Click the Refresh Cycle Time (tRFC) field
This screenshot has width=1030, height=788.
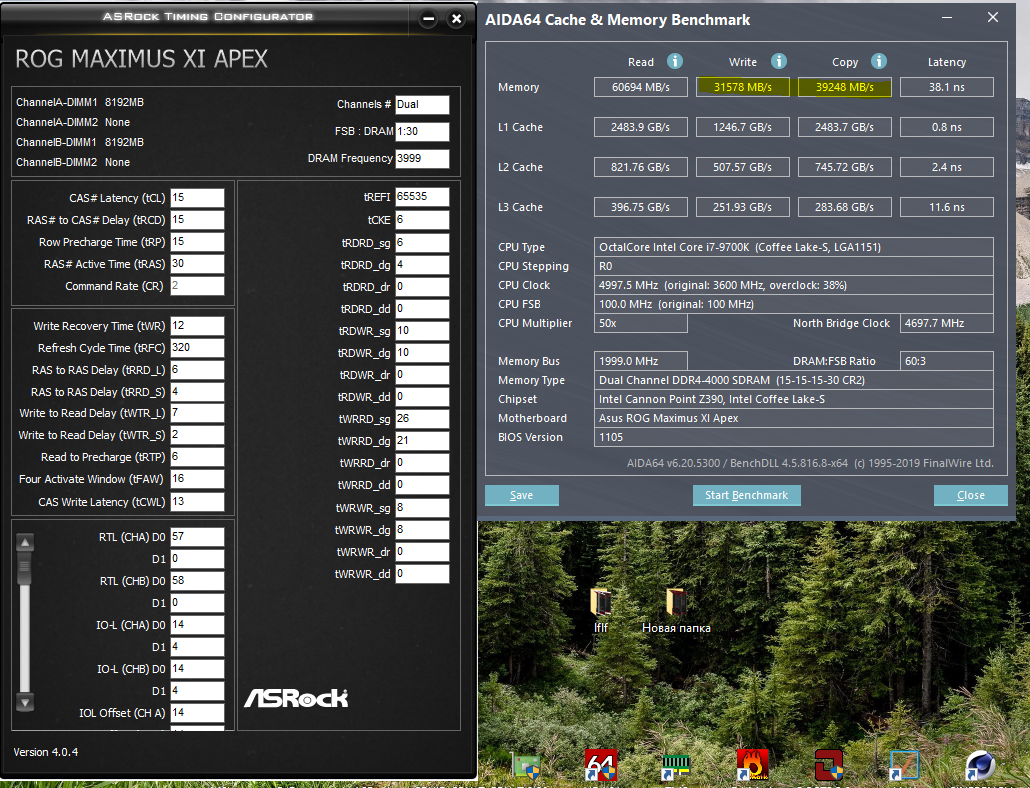(197, 347)
